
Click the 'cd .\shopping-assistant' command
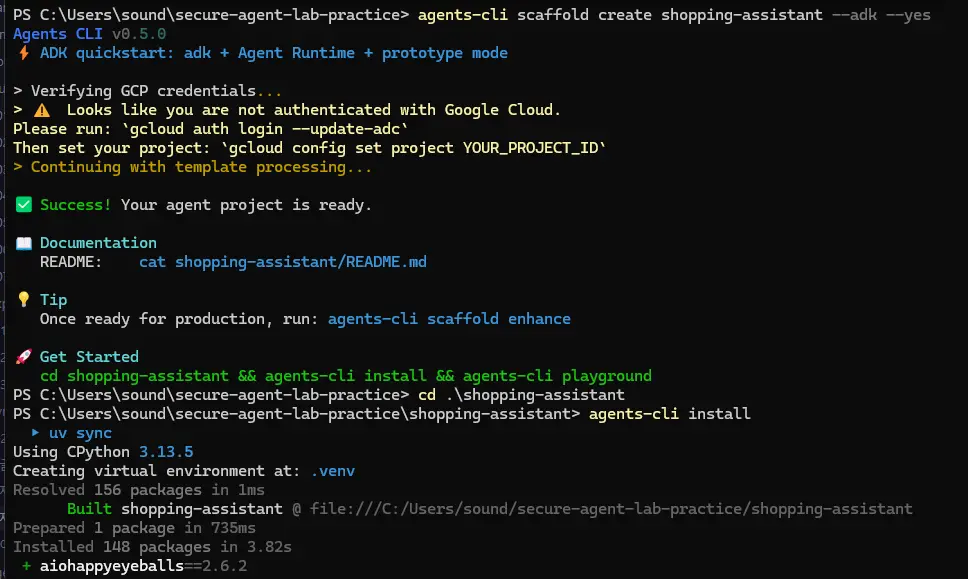(x=521, y=395)
